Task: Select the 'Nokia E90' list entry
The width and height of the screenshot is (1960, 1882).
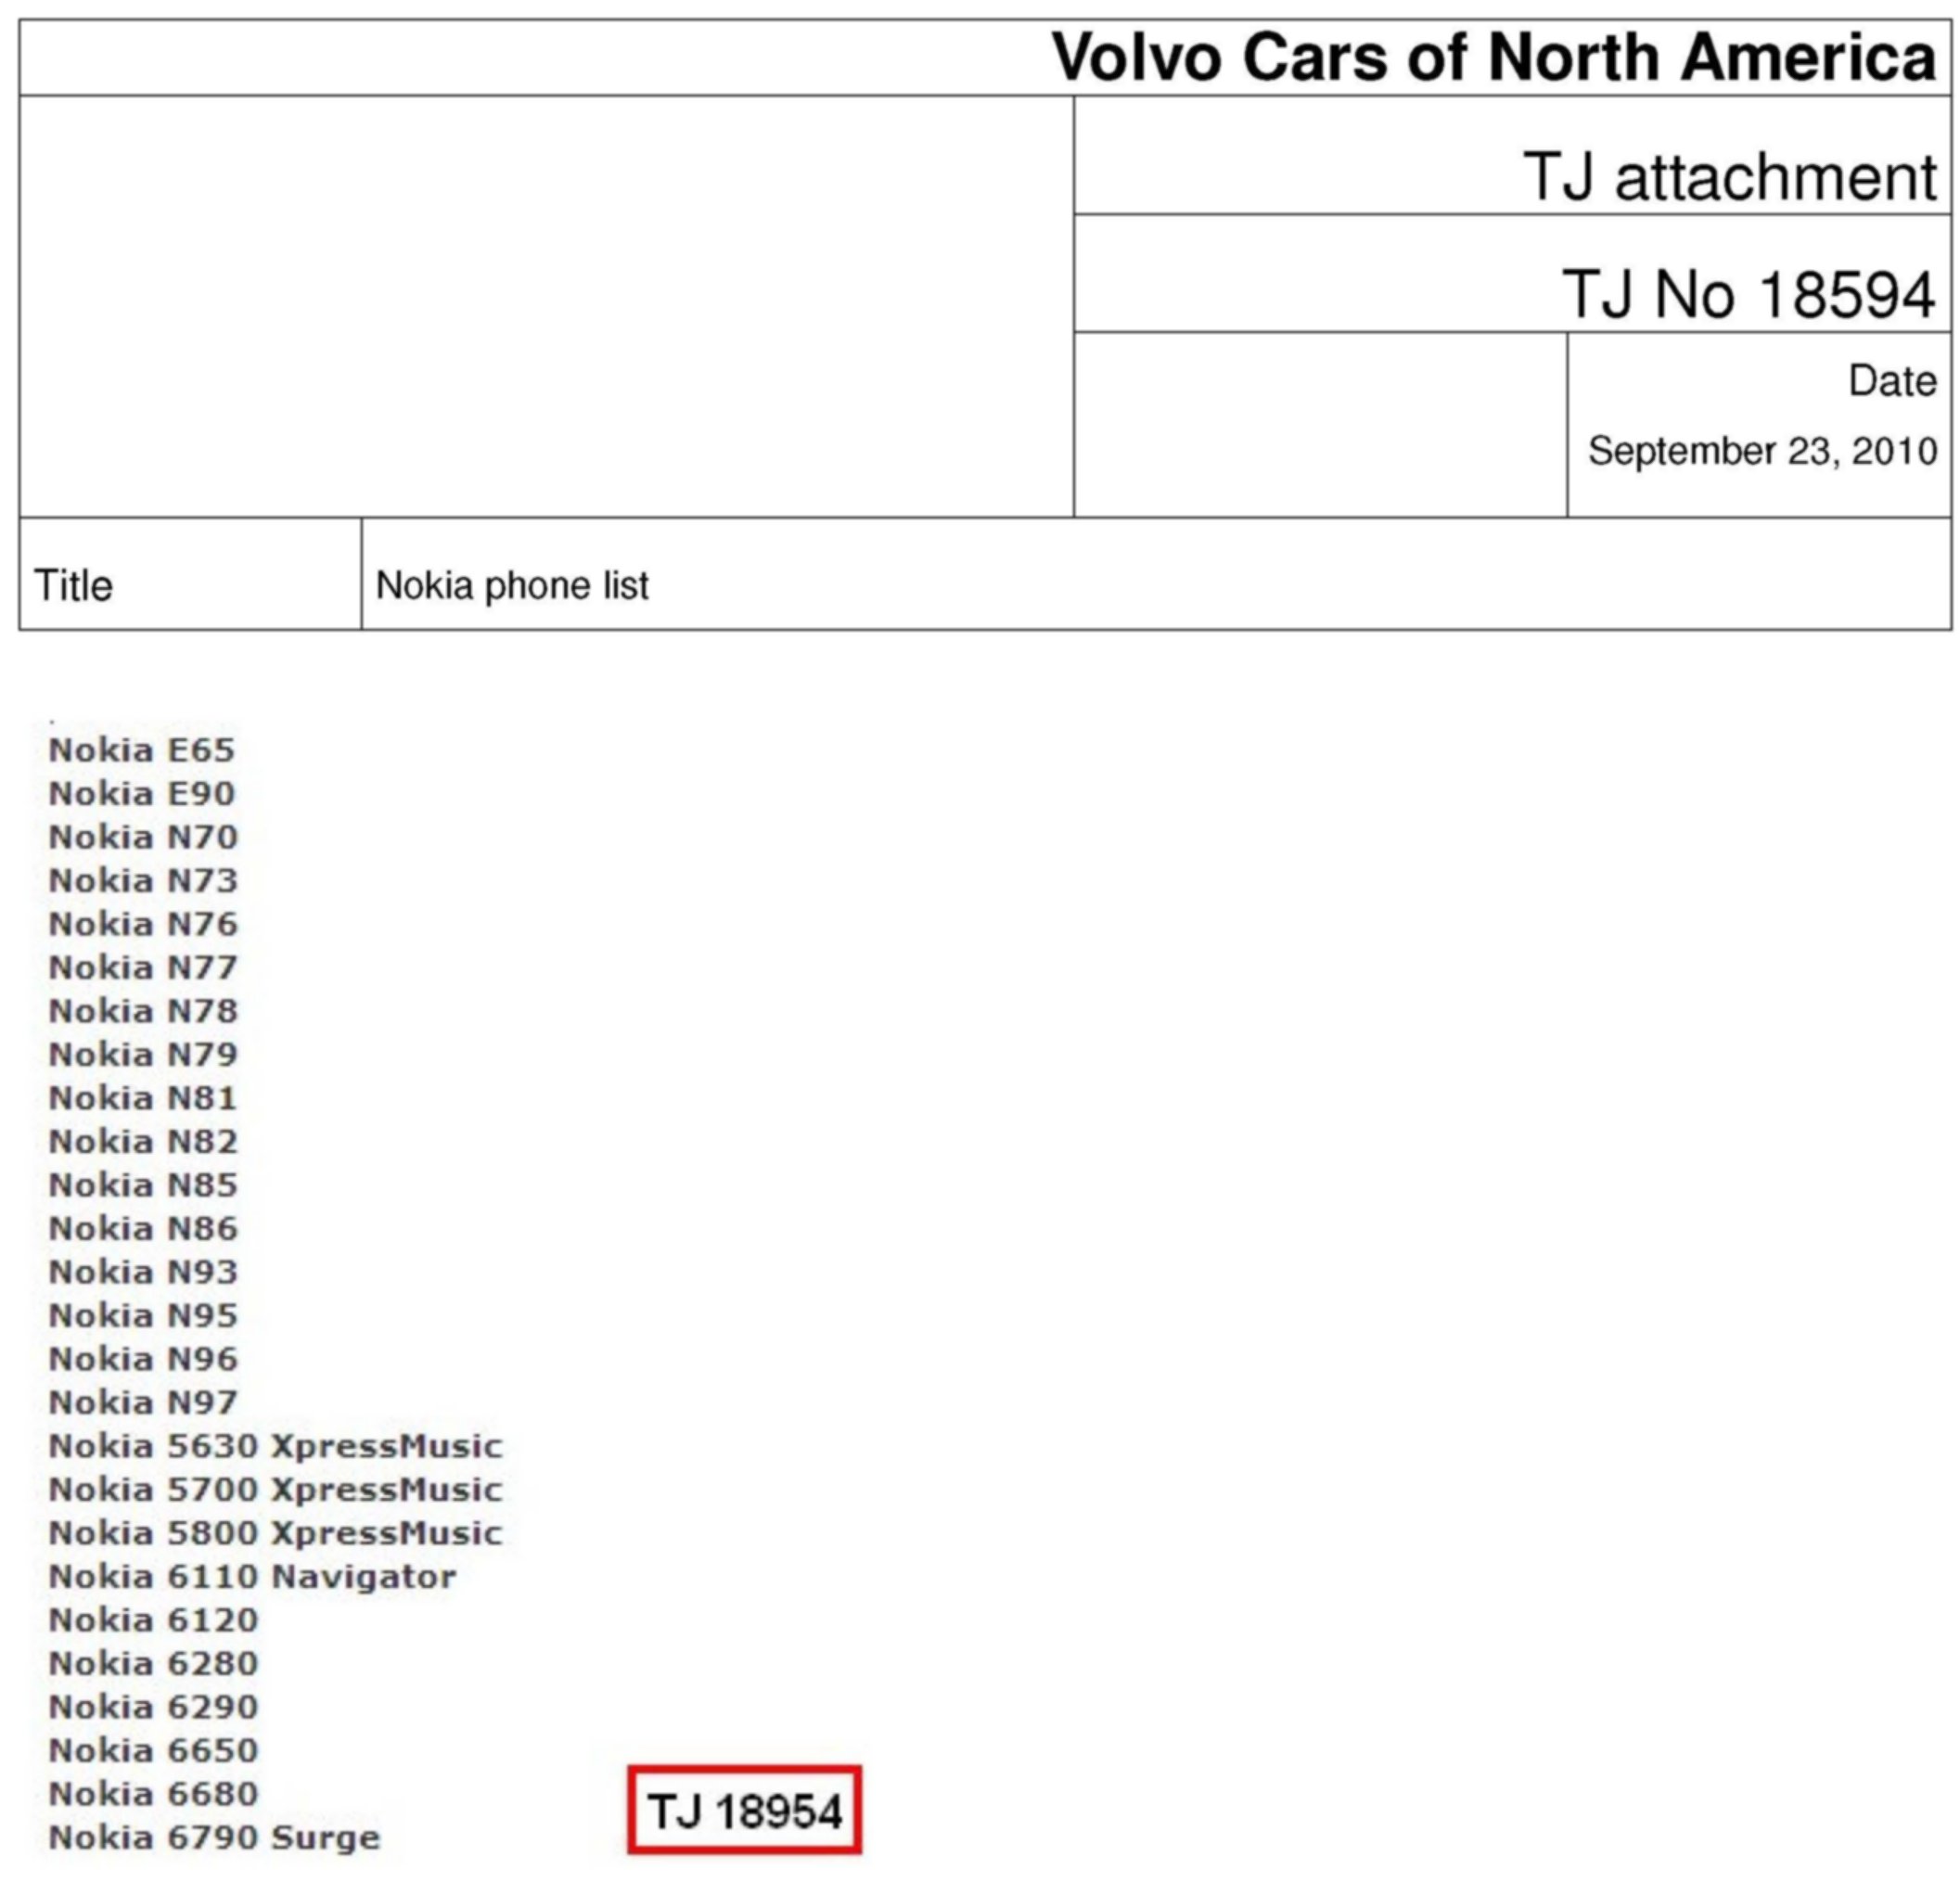Action: pyautogui.click(x=142, y=793)
